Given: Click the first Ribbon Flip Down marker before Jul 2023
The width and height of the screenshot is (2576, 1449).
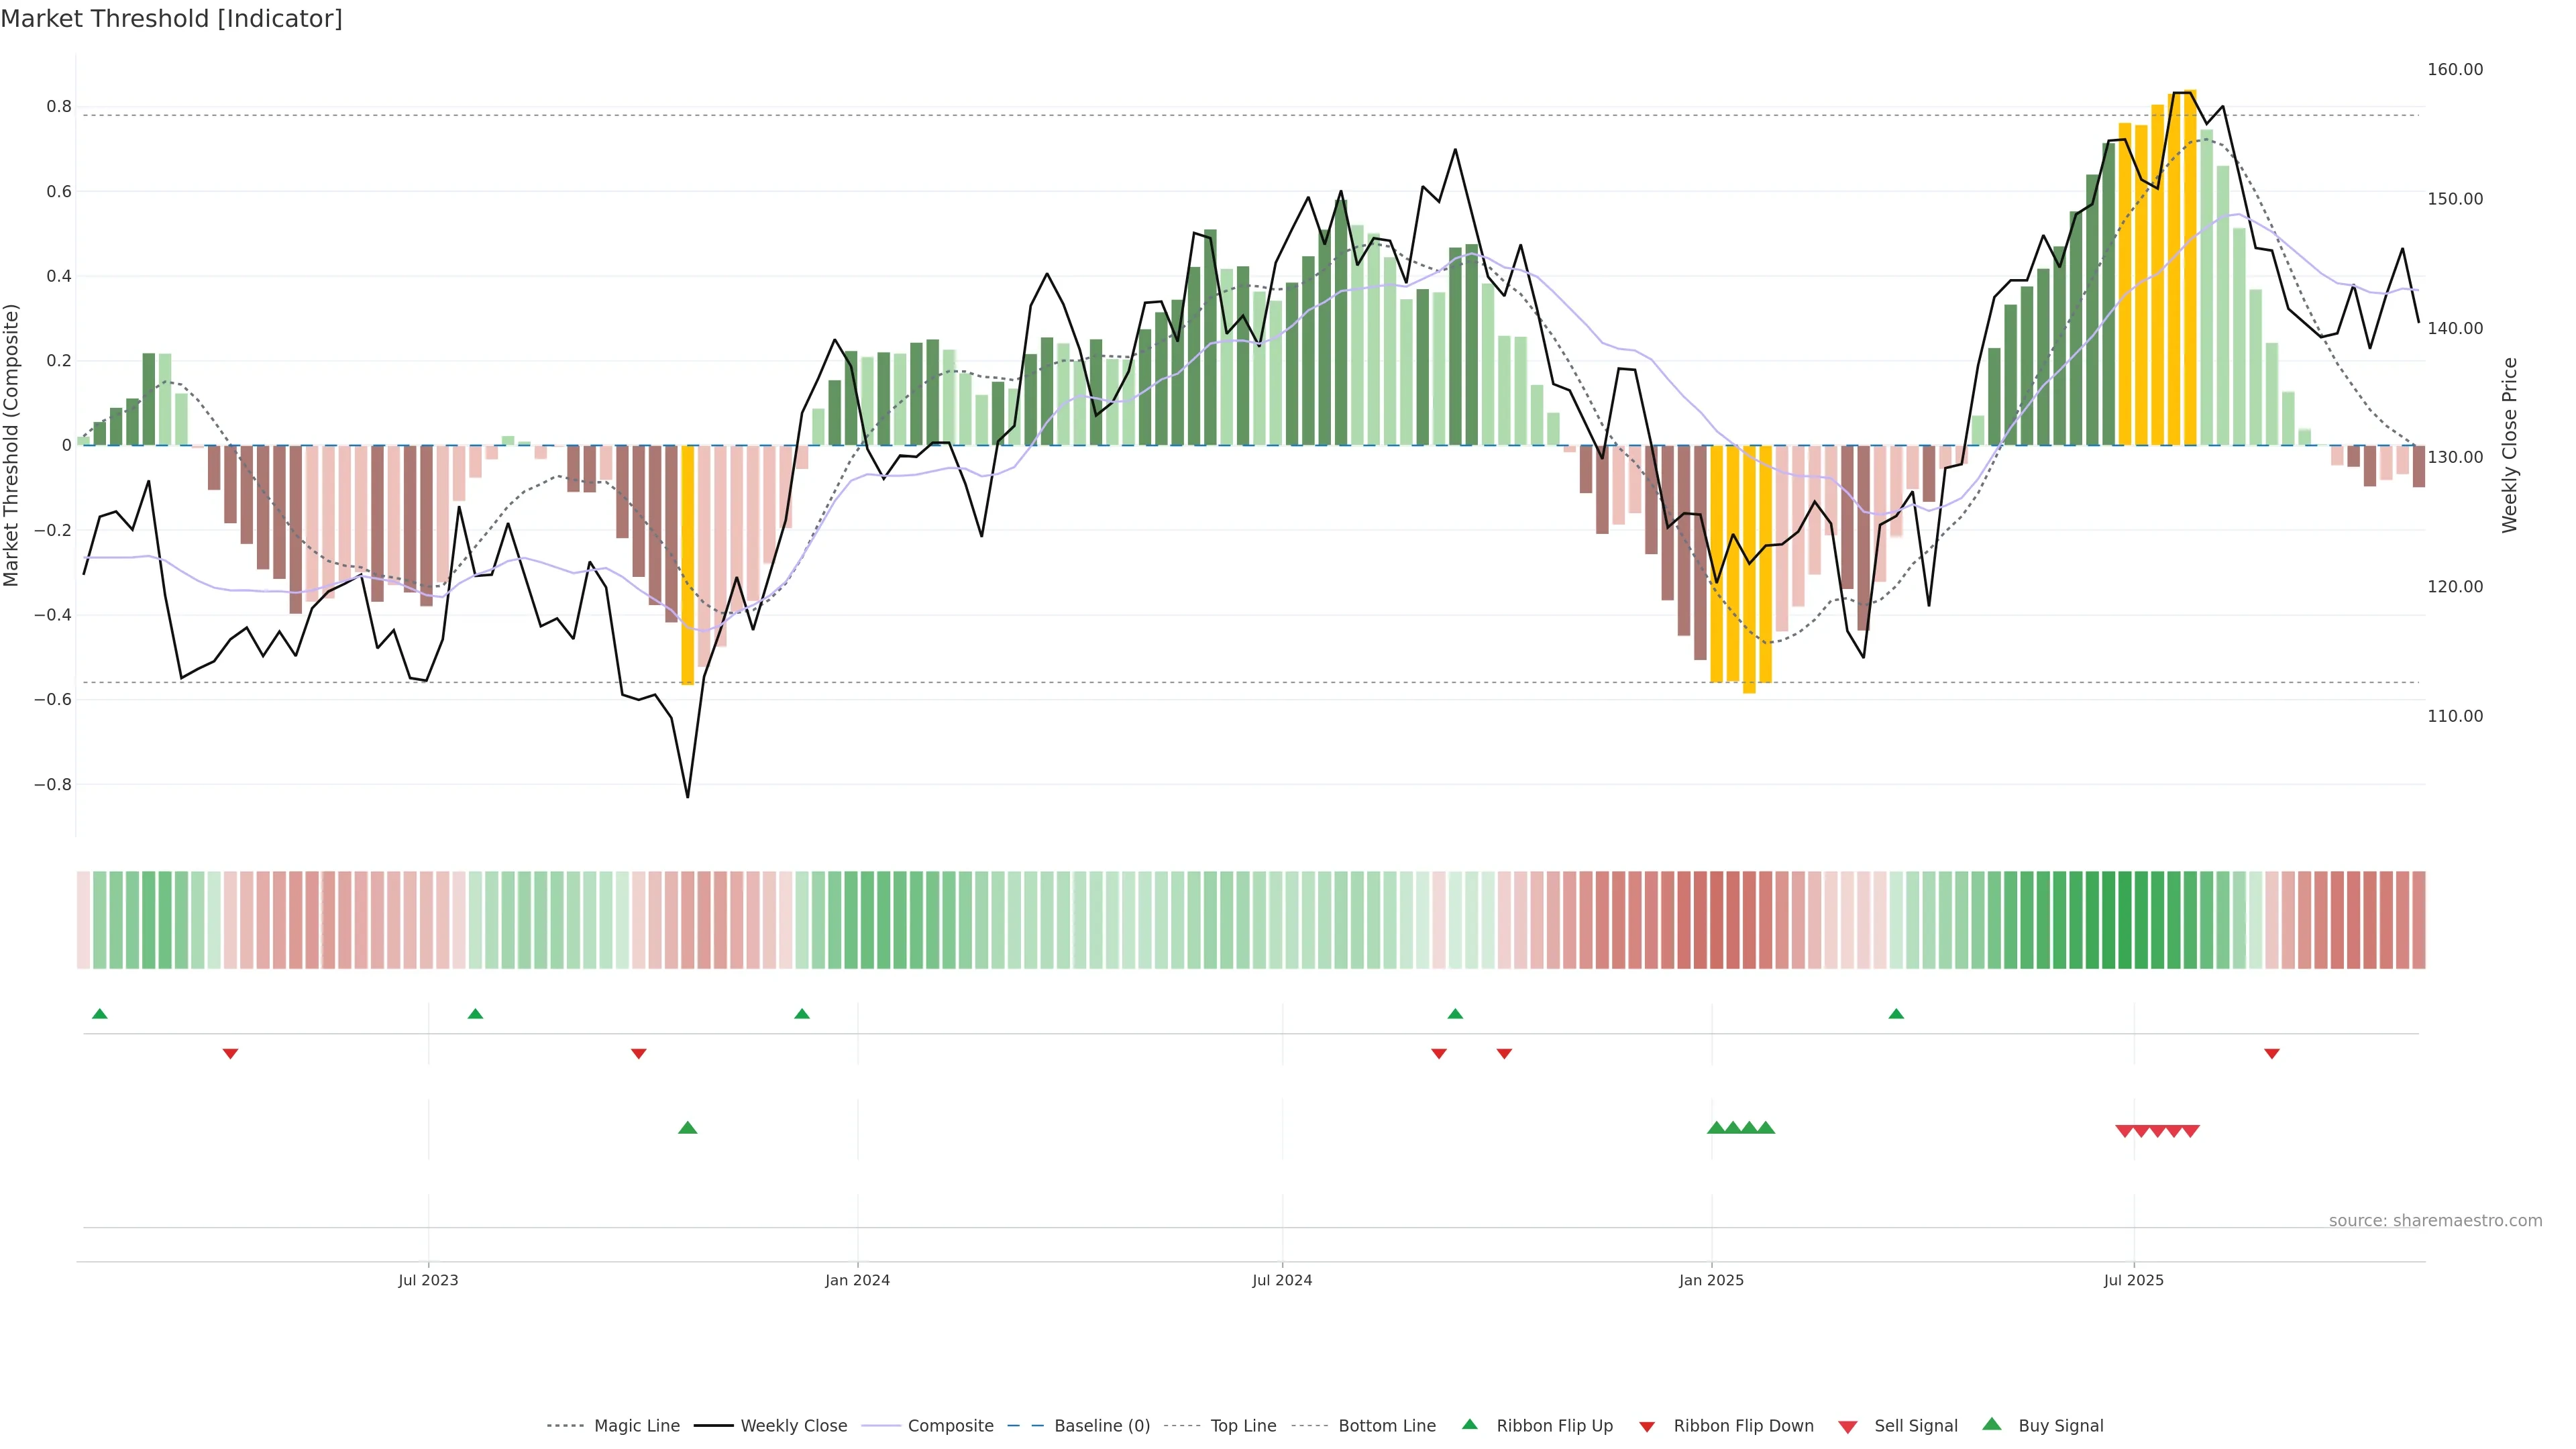Looking at the screenshot, I should [x=230, y=1053].
